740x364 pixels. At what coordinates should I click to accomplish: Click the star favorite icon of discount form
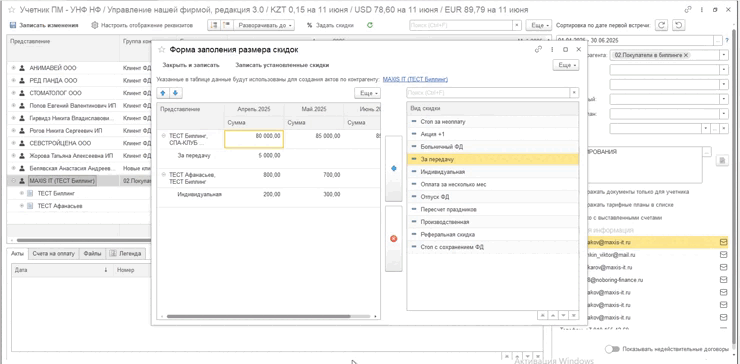point(161,50)
